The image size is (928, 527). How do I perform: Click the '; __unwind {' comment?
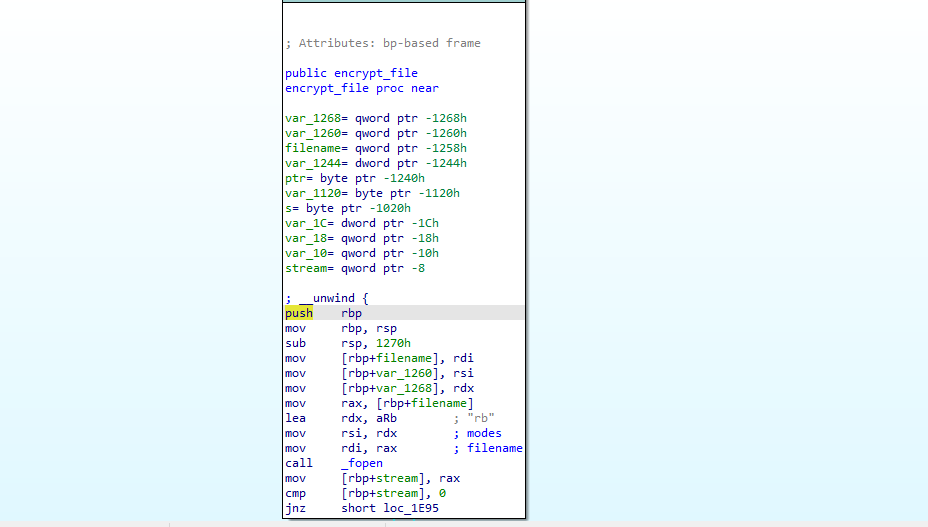(x=327, y=298)
